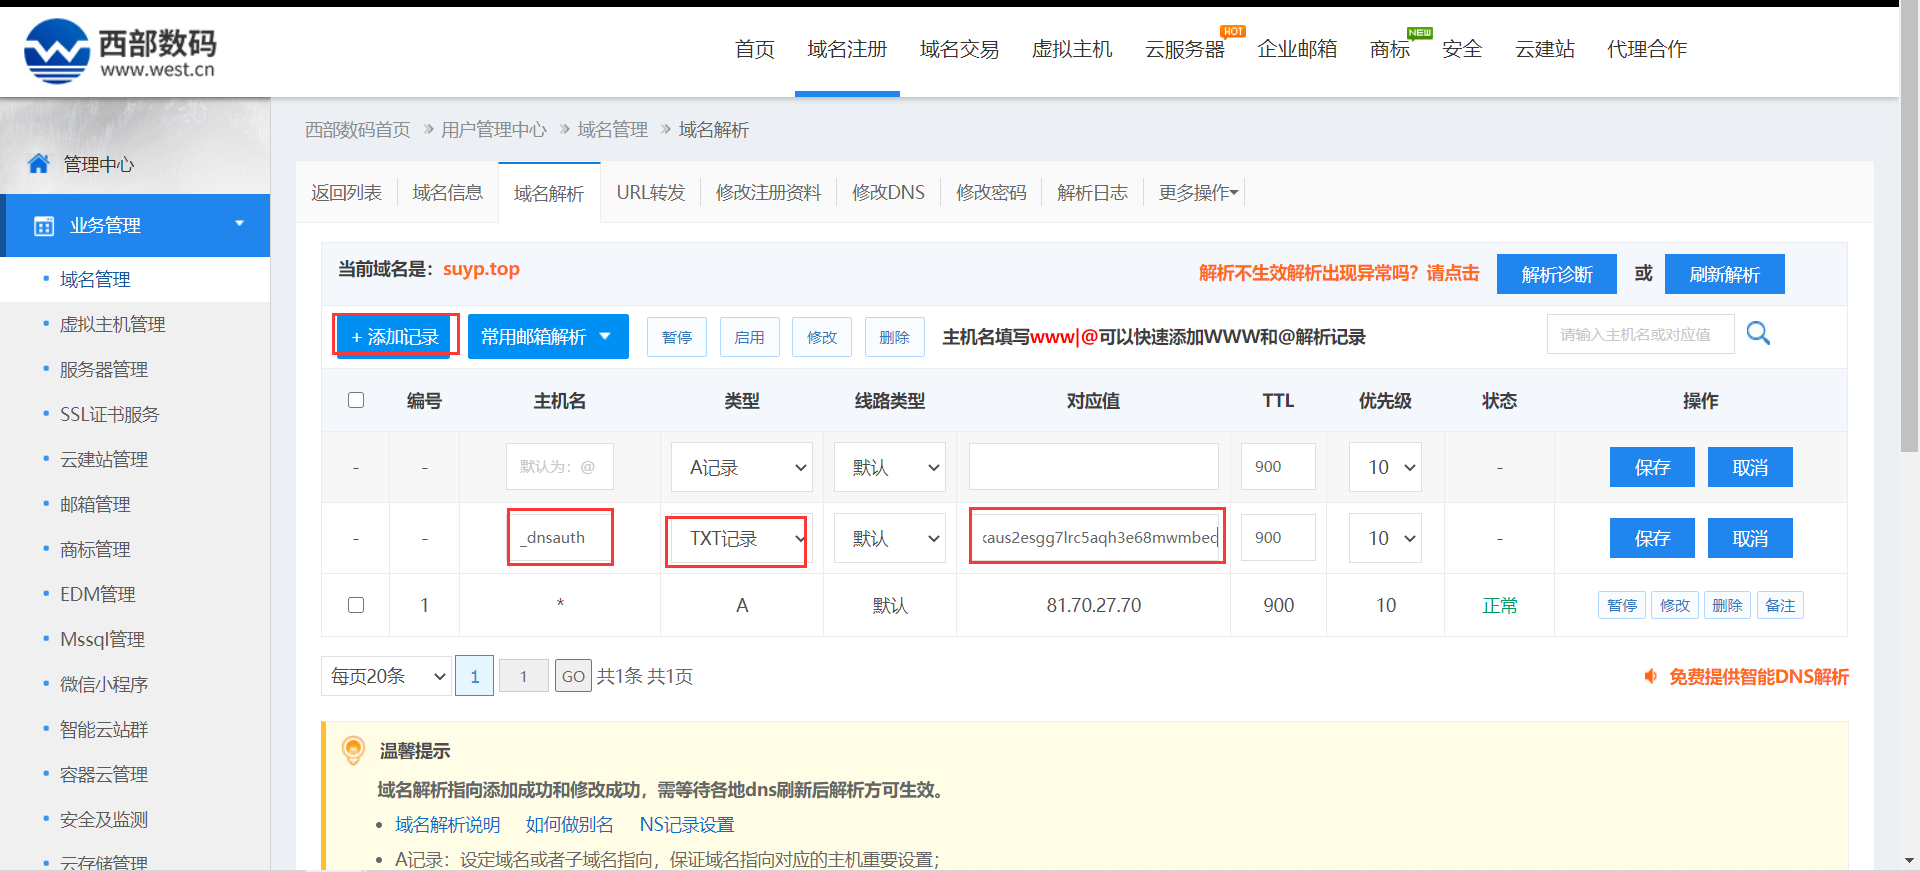The height and width of the screenshot is (872, 1920).
Task: Open the 免费提供智能DNS解析 link
Action: [x=1759, y=677]
